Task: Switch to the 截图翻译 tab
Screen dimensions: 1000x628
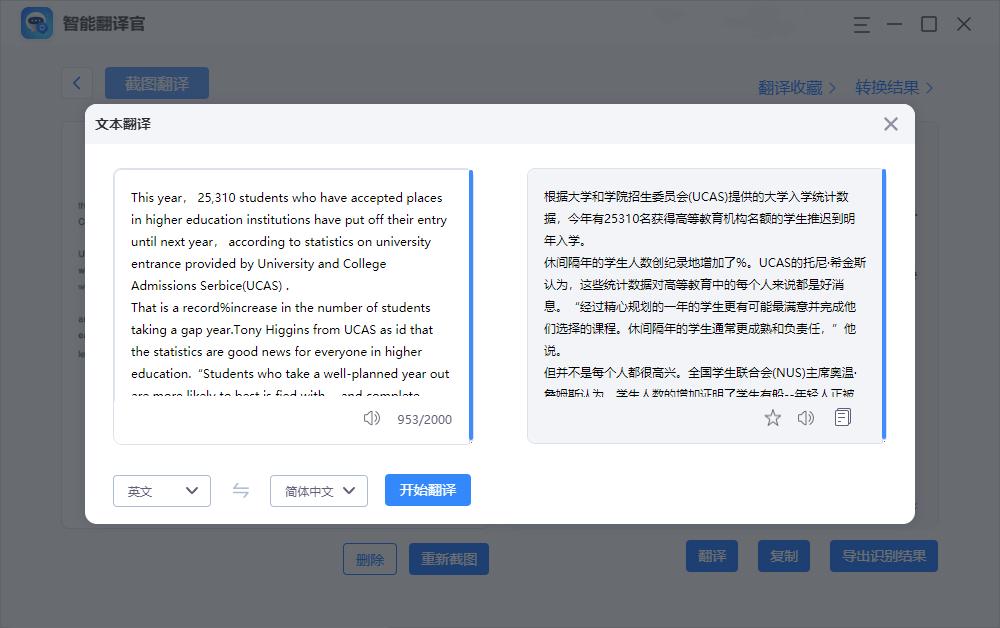Action: (x=156, y=83)
